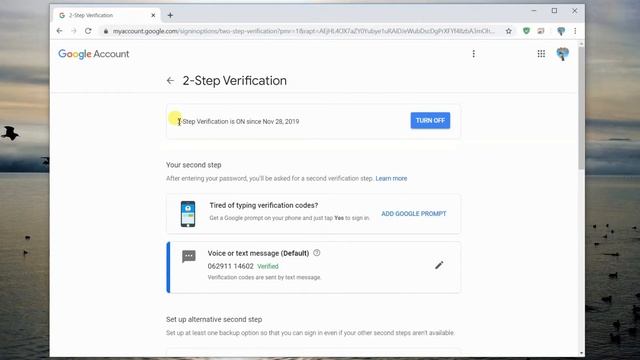Open the green shield extension icon
This screenshot has width=640, height=360.
click(527, 31)
